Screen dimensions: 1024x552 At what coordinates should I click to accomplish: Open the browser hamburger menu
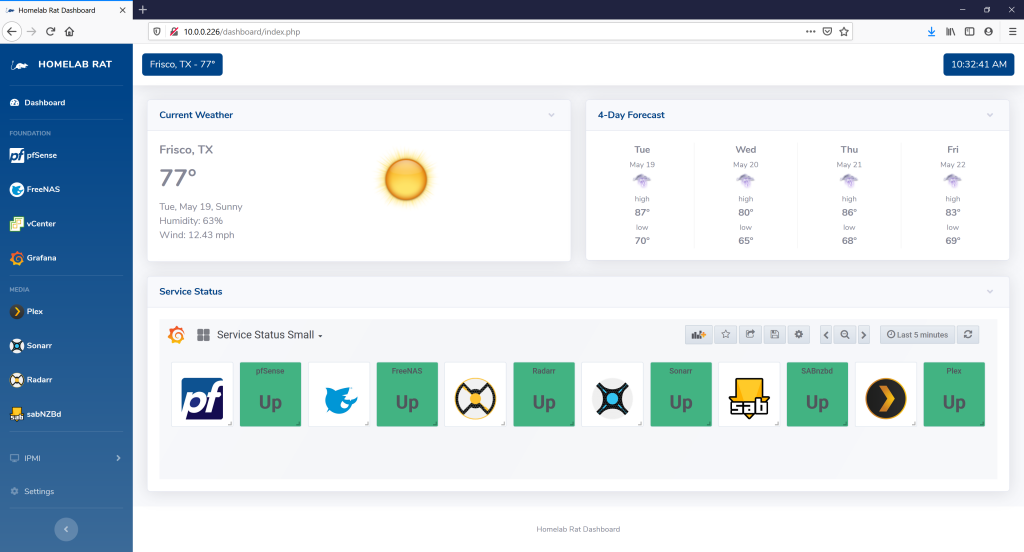(1012, 31)
